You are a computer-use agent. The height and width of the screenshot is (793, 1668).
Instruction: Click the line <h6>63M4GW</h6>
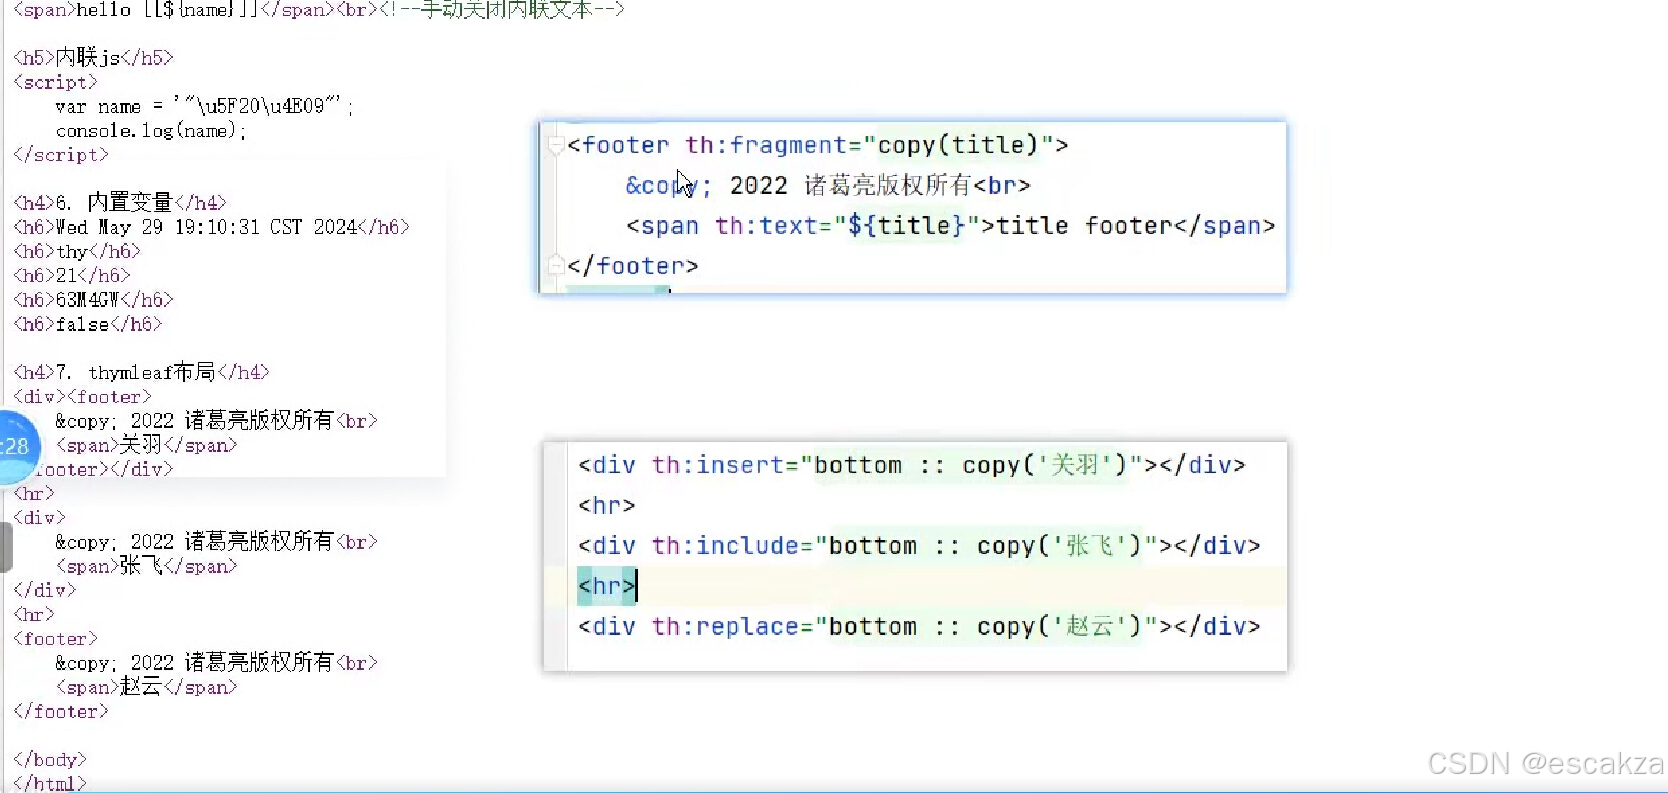[93, 300]
